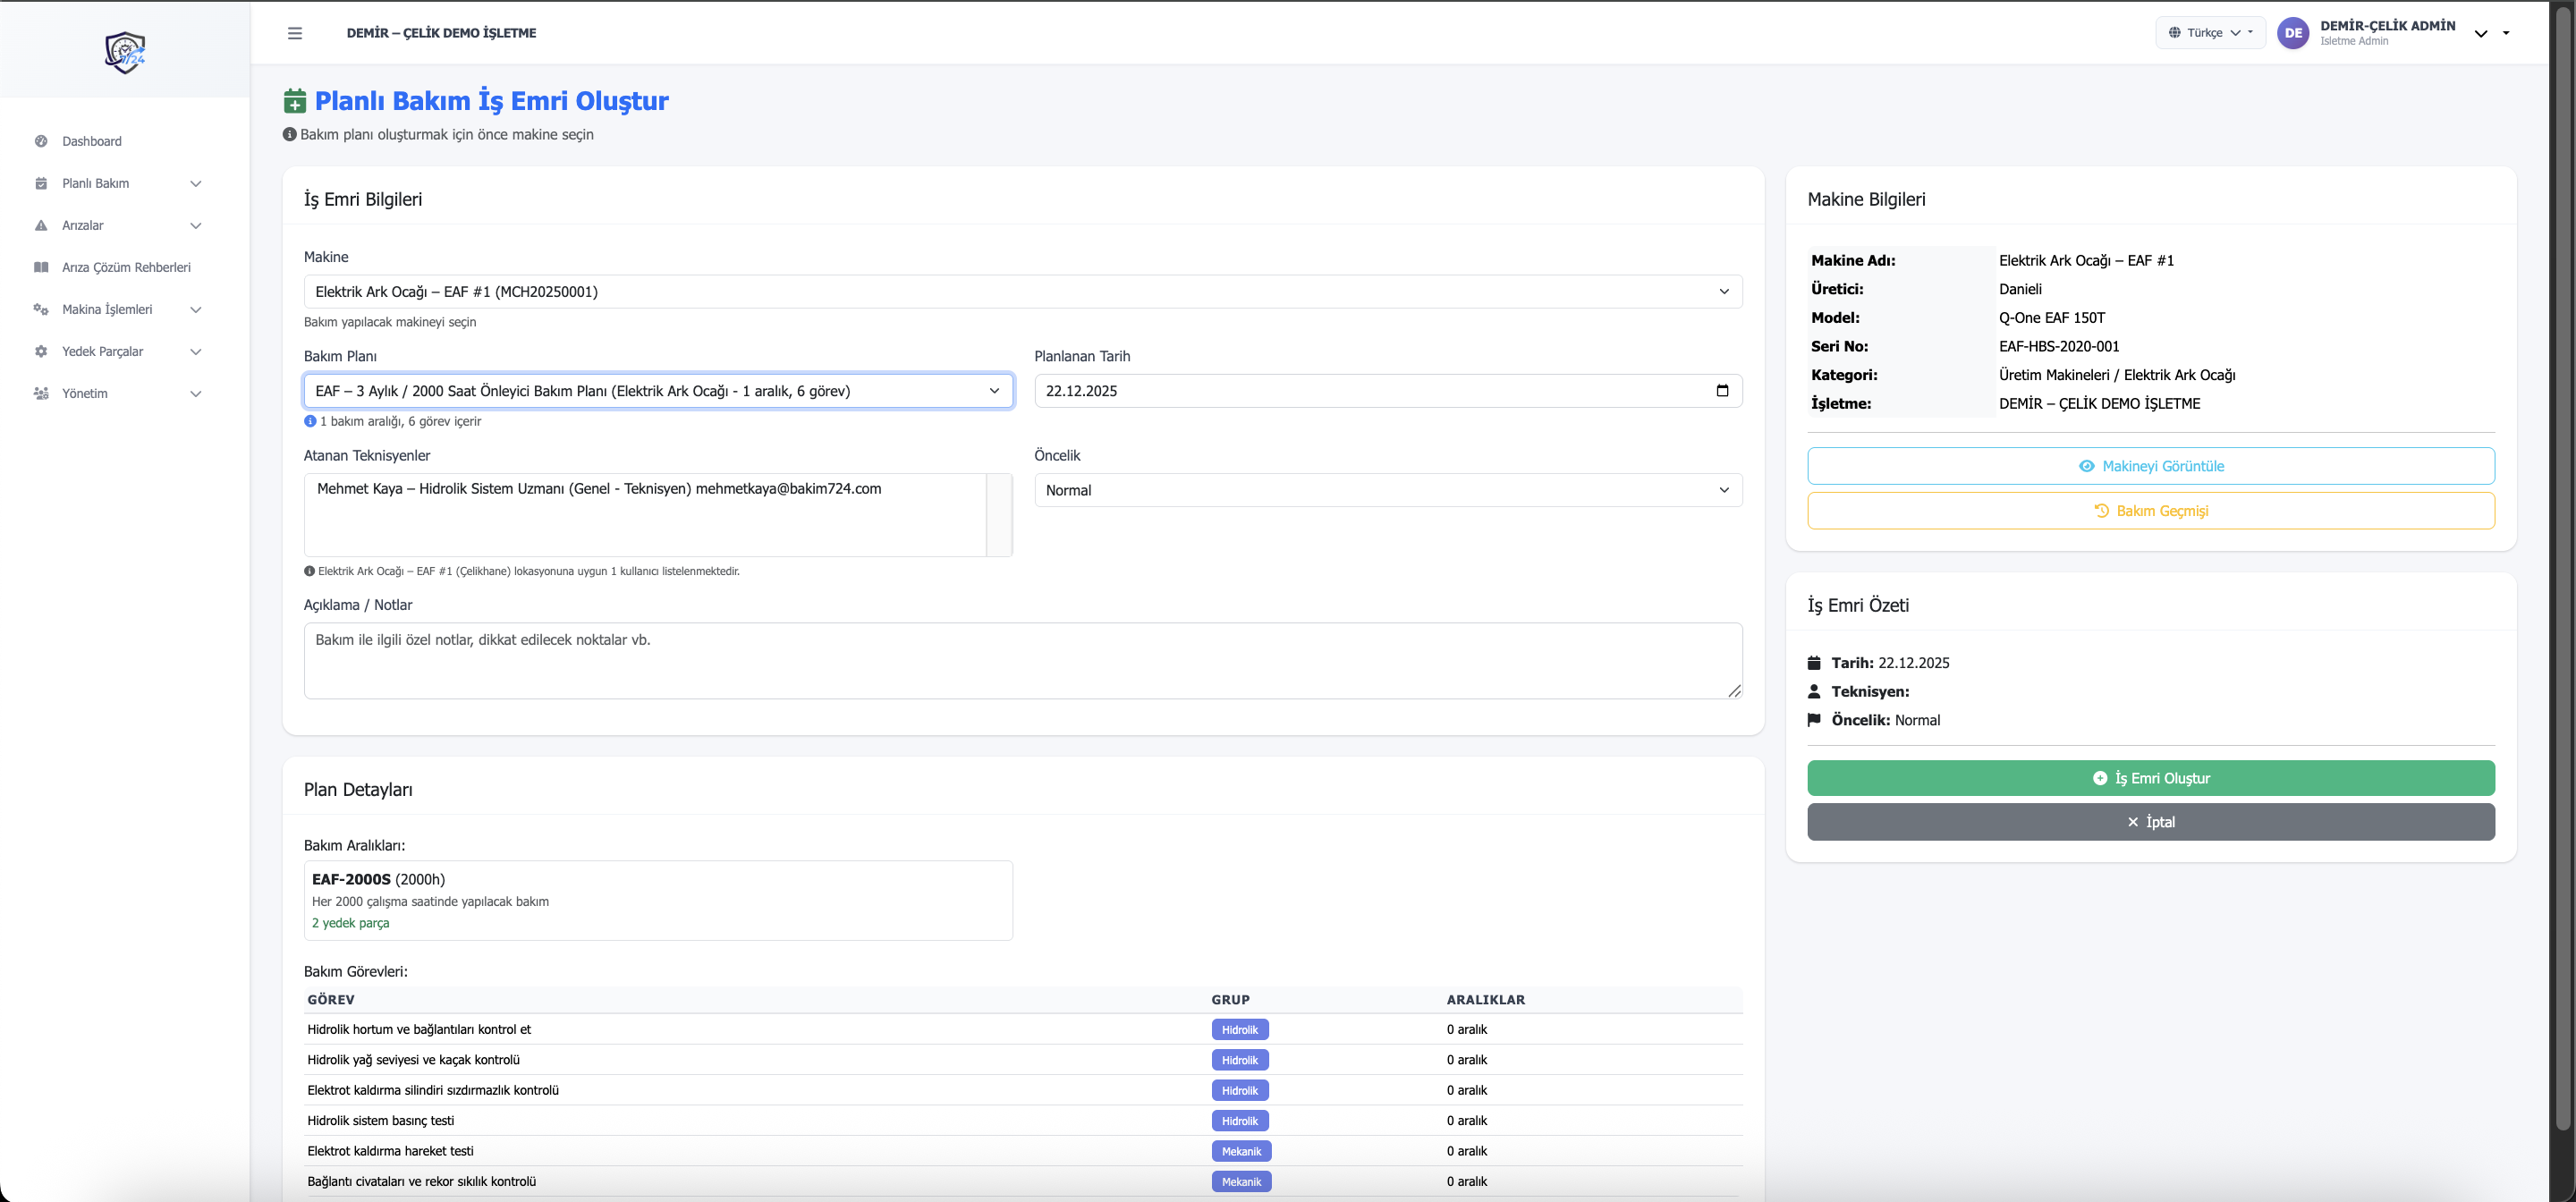
Task: Click the green İş Emri Oluştur button
Action: point(2150,778)
